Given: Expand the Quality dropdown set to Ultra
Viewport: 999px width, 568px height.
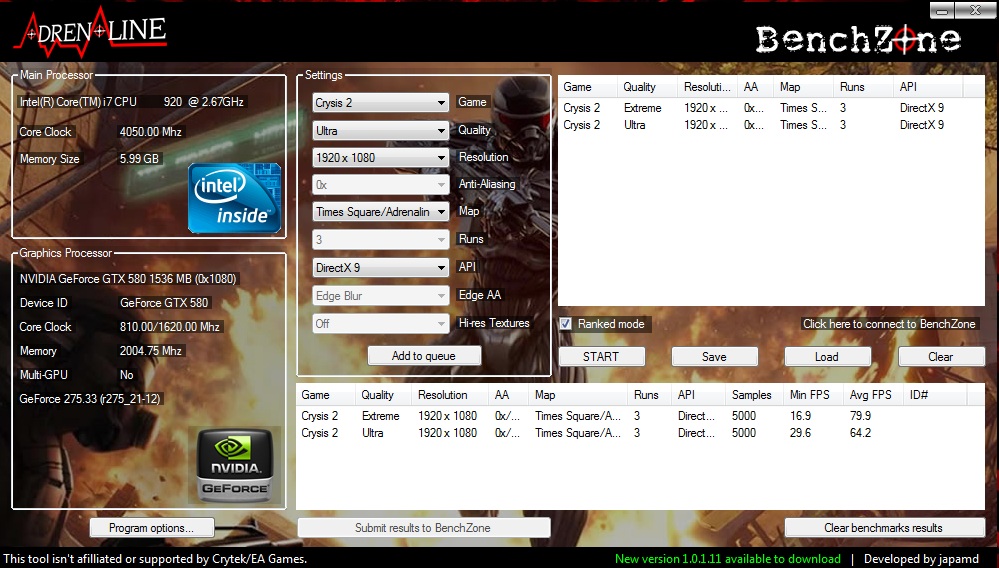Looking at the screenshot, I should (380, 130).
